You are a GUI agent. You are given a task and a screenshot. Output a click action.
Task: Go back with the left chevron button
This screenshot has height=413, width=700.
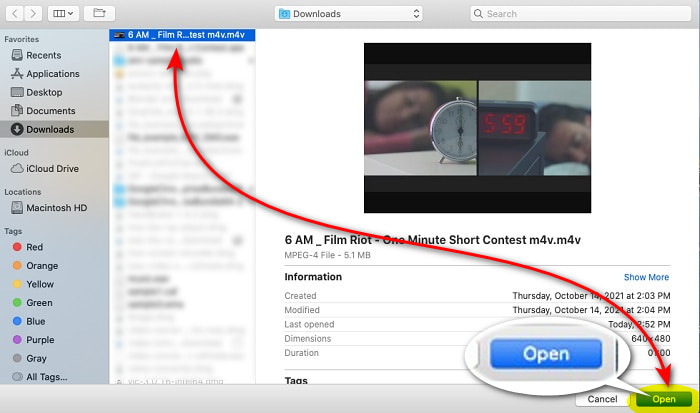click(x=15, y=14)
